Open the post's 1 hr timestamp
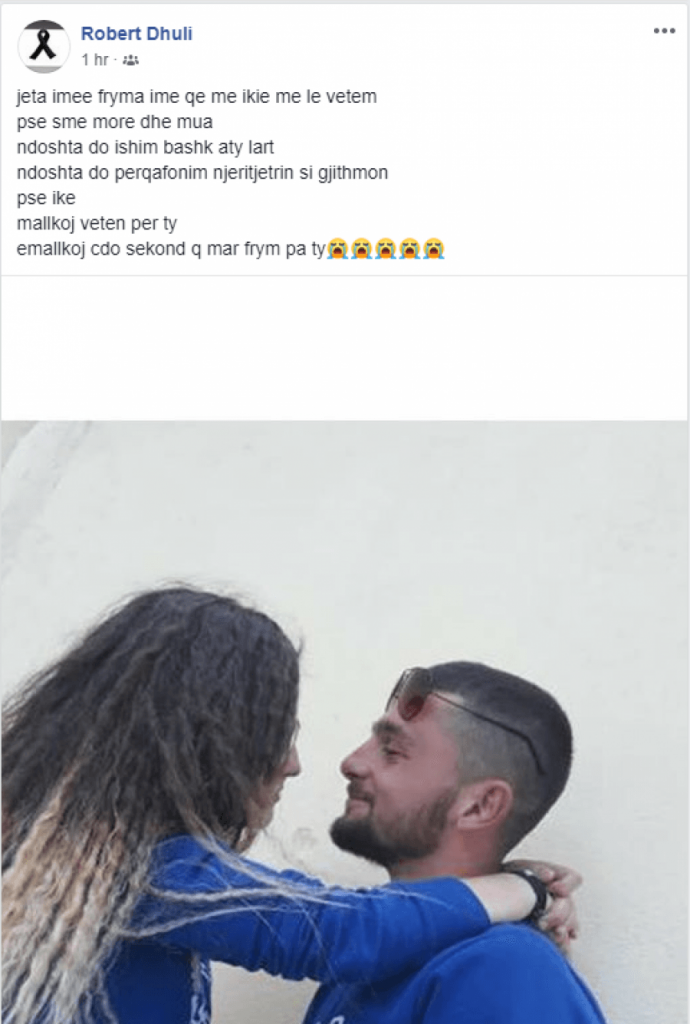Viewport: 690px width, 1024px height. coord(95,60)
